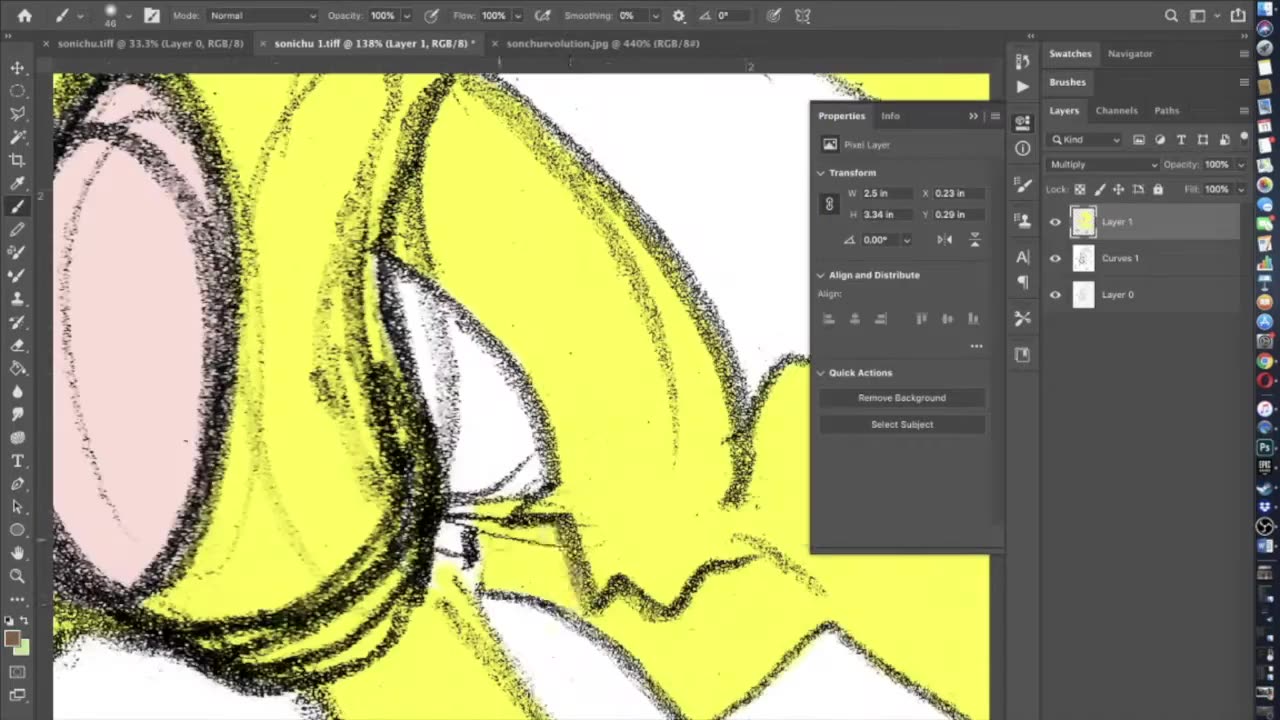Open Character panel icon in dock

(1022, 258)
